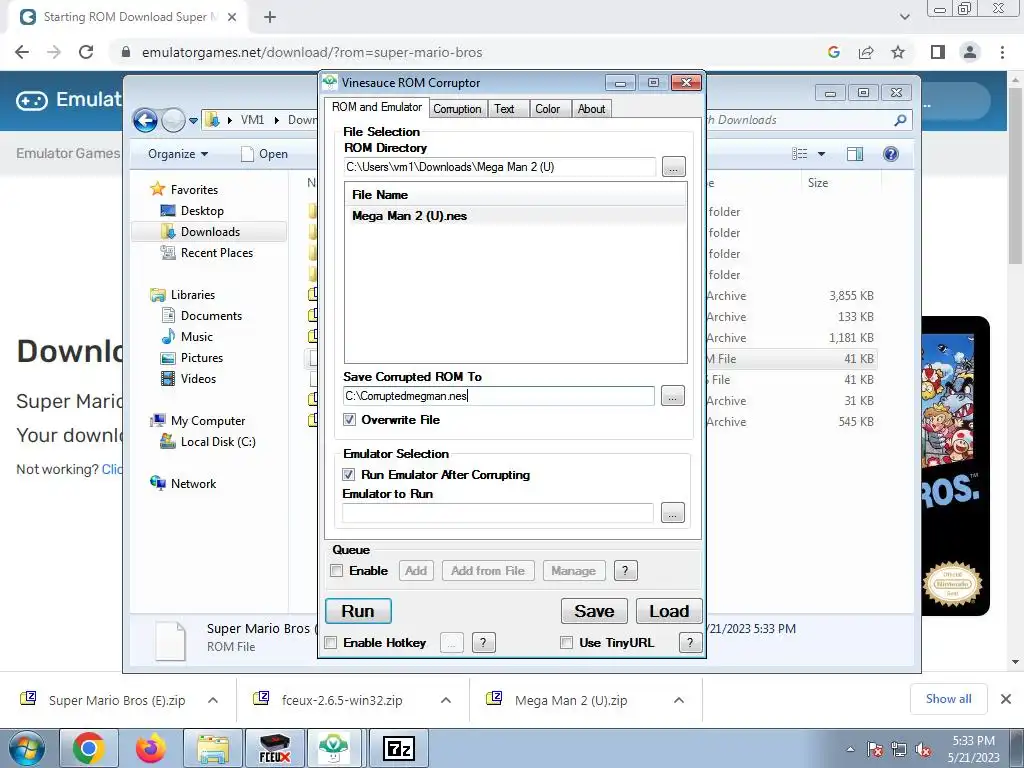This screenshot has height=768, width=1024.
Task: Open Chrome back navigation arrow
Action: [x=22, y=52]
